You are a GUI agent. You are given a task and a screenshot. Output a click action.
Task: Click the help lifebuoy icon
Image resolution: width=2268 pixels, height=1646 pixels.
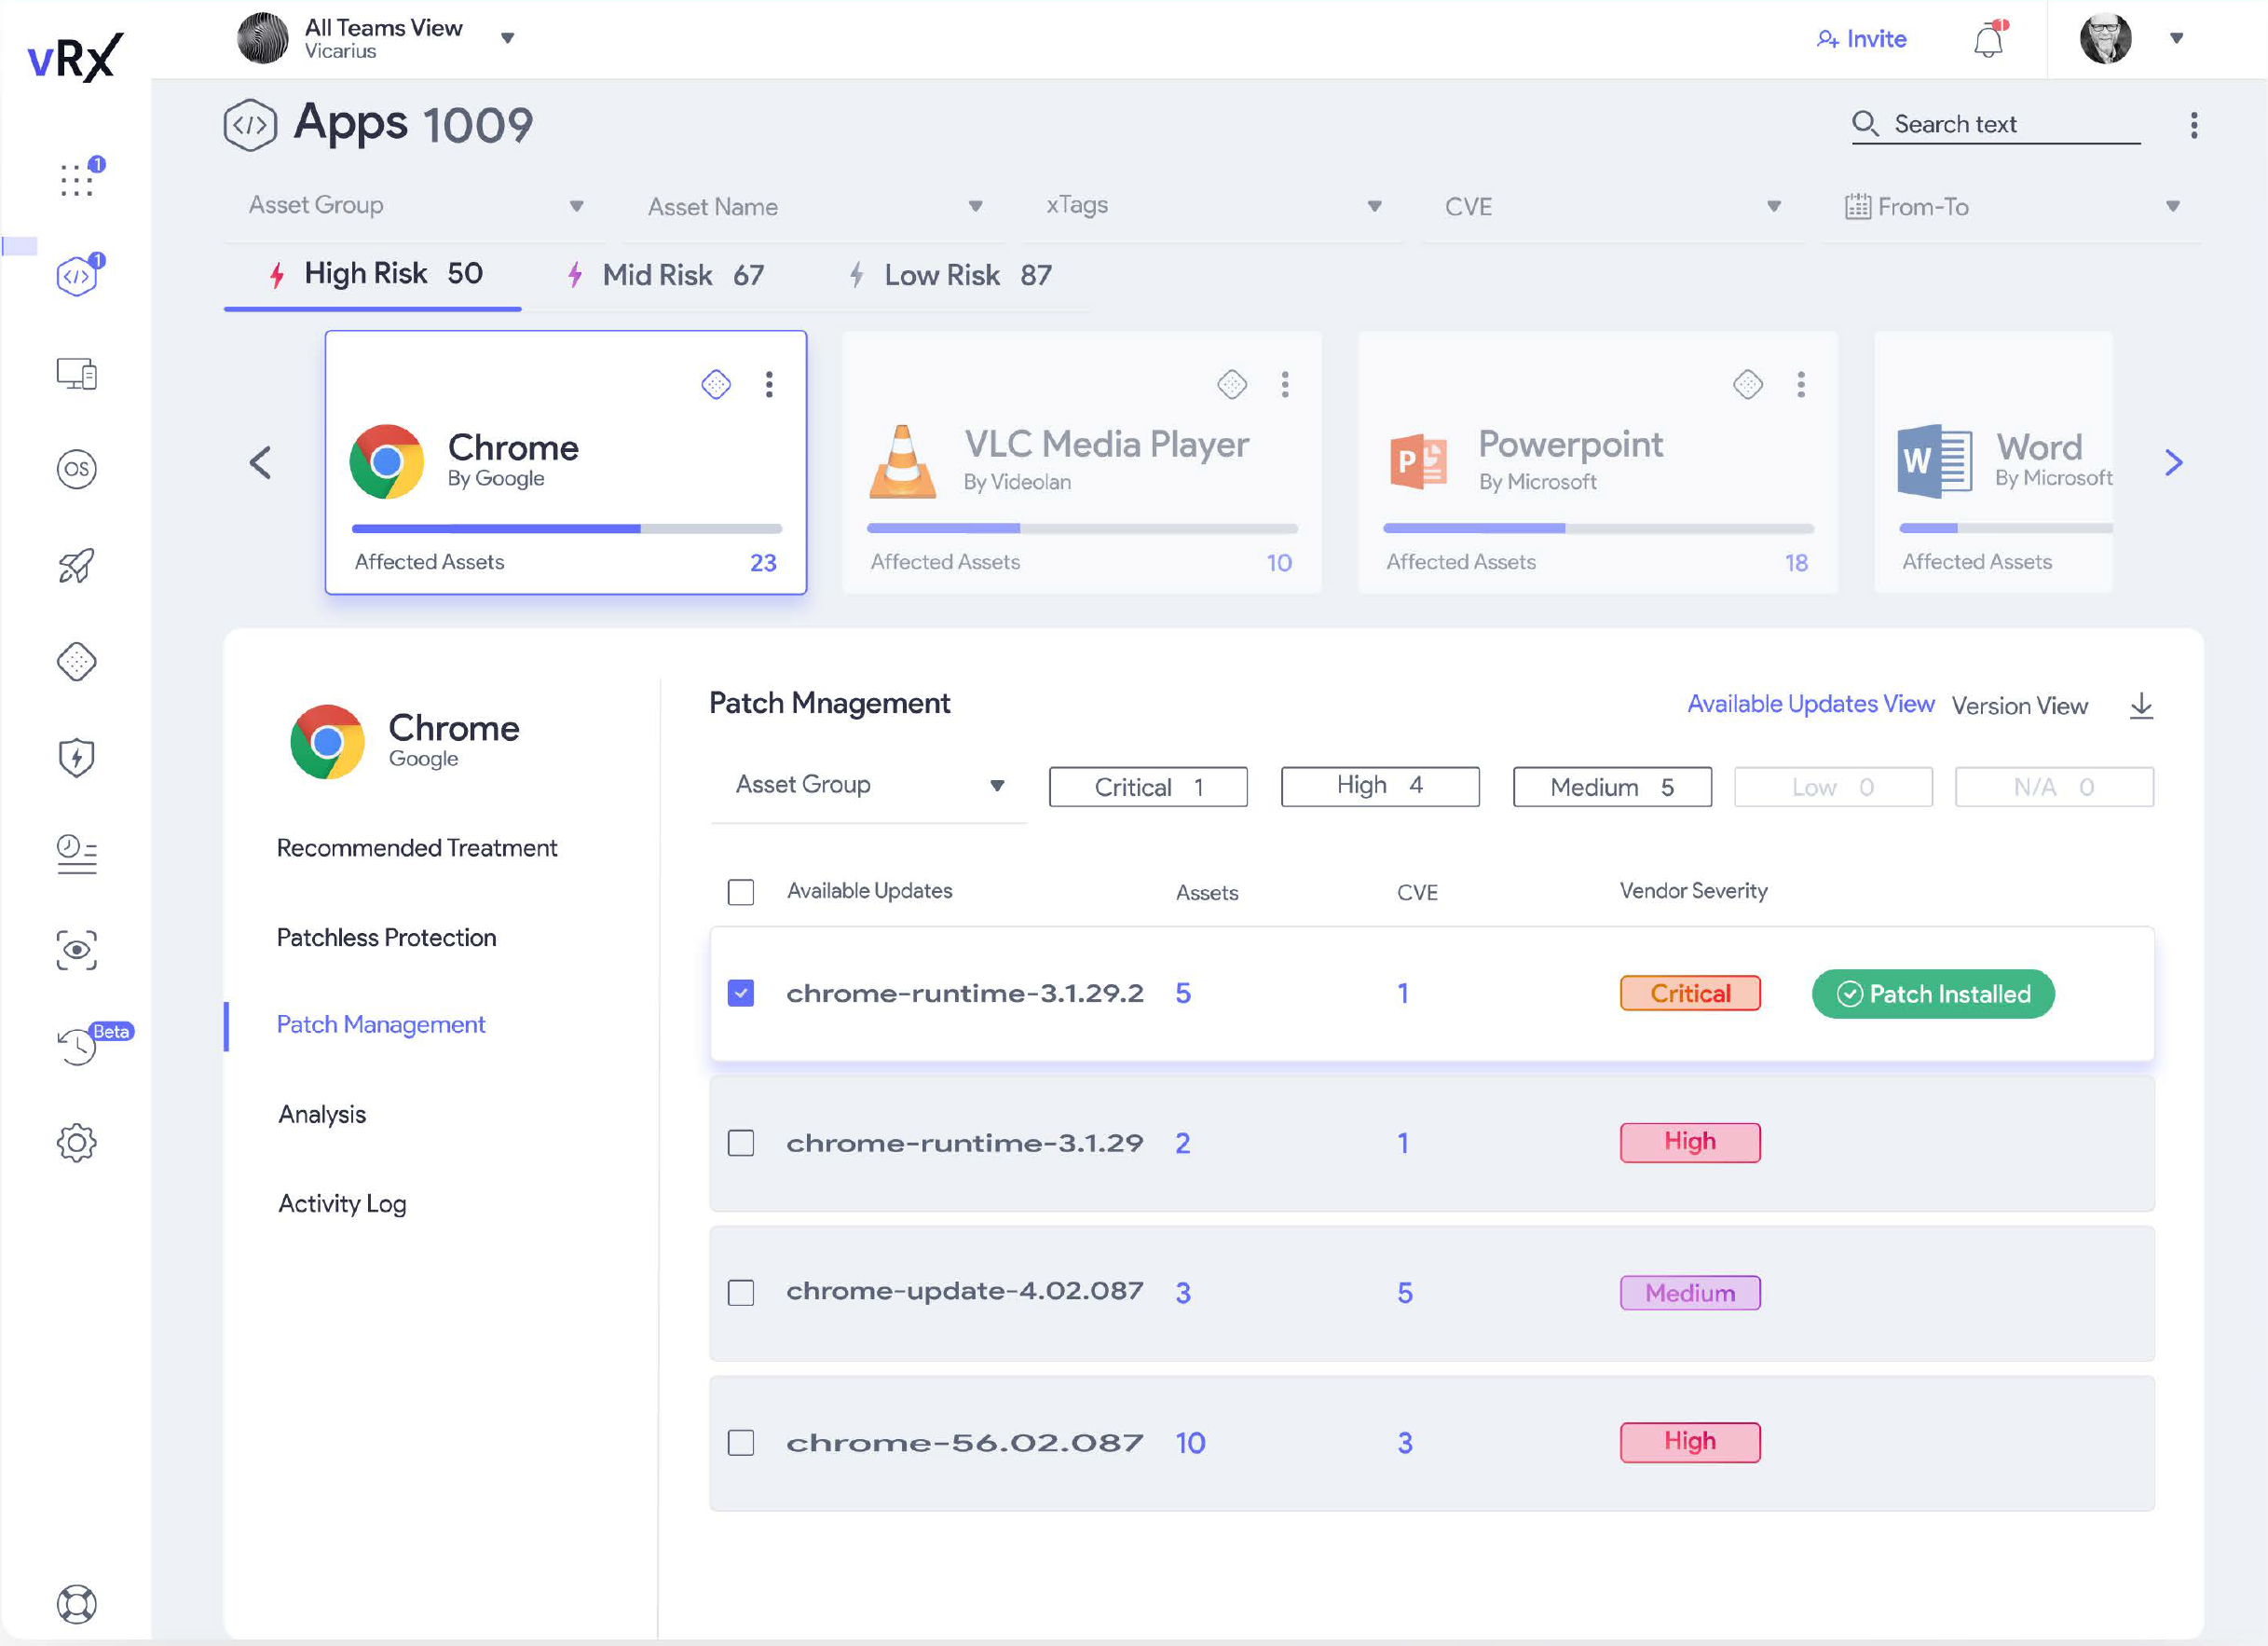tap(76, 1603)
